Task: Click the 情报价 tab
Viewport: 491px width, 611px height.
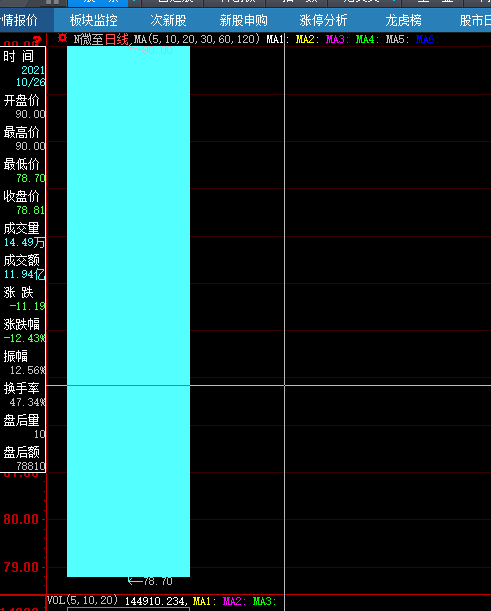Action: [19, 20]
